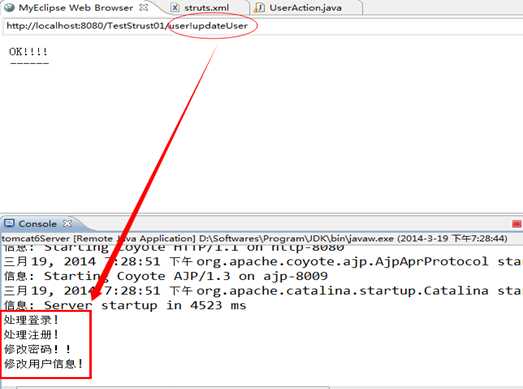Click the globe icon of Web Browser tab
Image resolution: width=523 pixels, height=389 pixels.
(9, 7)
